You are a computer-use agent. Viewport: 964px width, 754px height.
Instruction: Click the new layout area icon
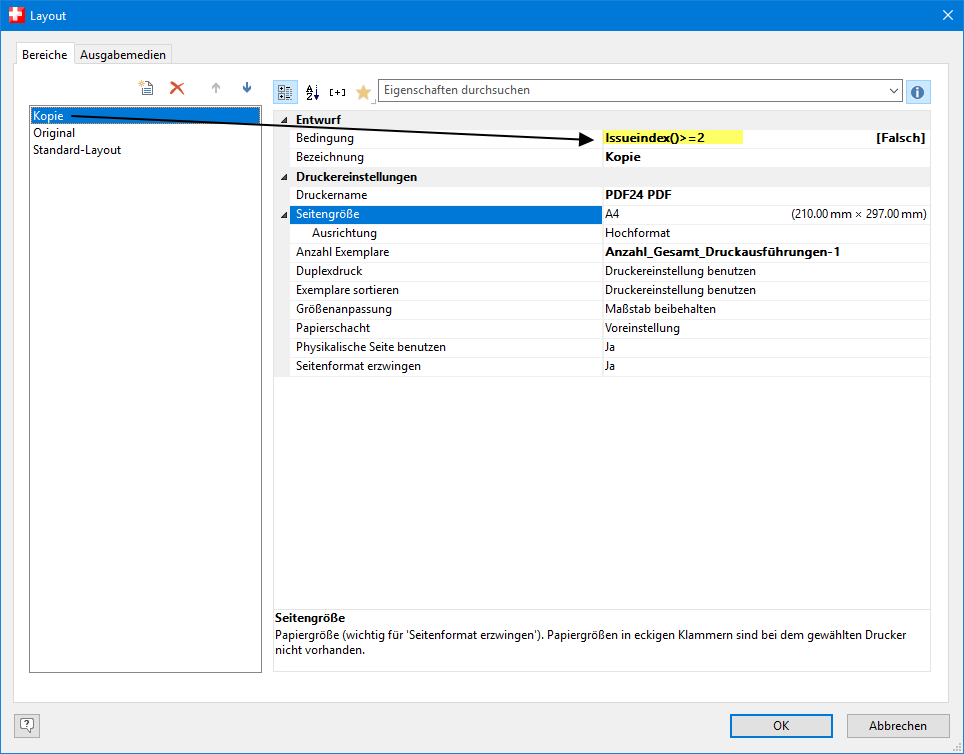(x=146, y=88)
